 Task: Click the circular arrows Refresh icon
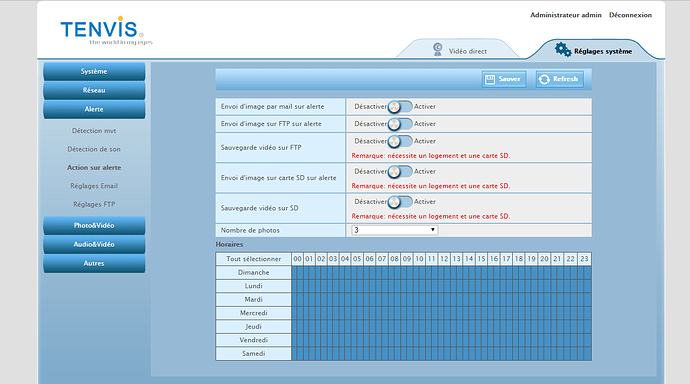click(544, 79)
